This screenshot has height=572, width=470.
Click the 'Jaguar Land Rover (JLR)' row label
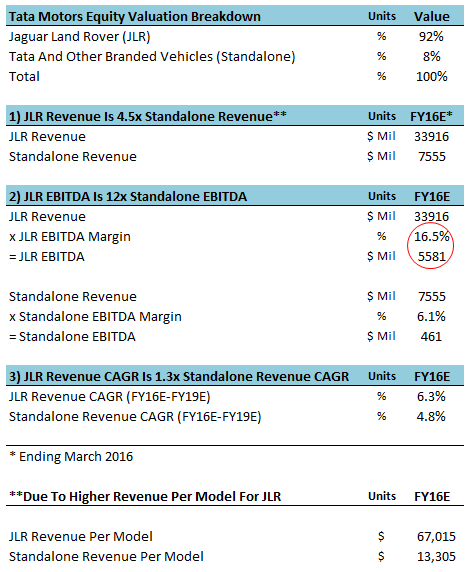pyautogui.click(x=80, y=37)
